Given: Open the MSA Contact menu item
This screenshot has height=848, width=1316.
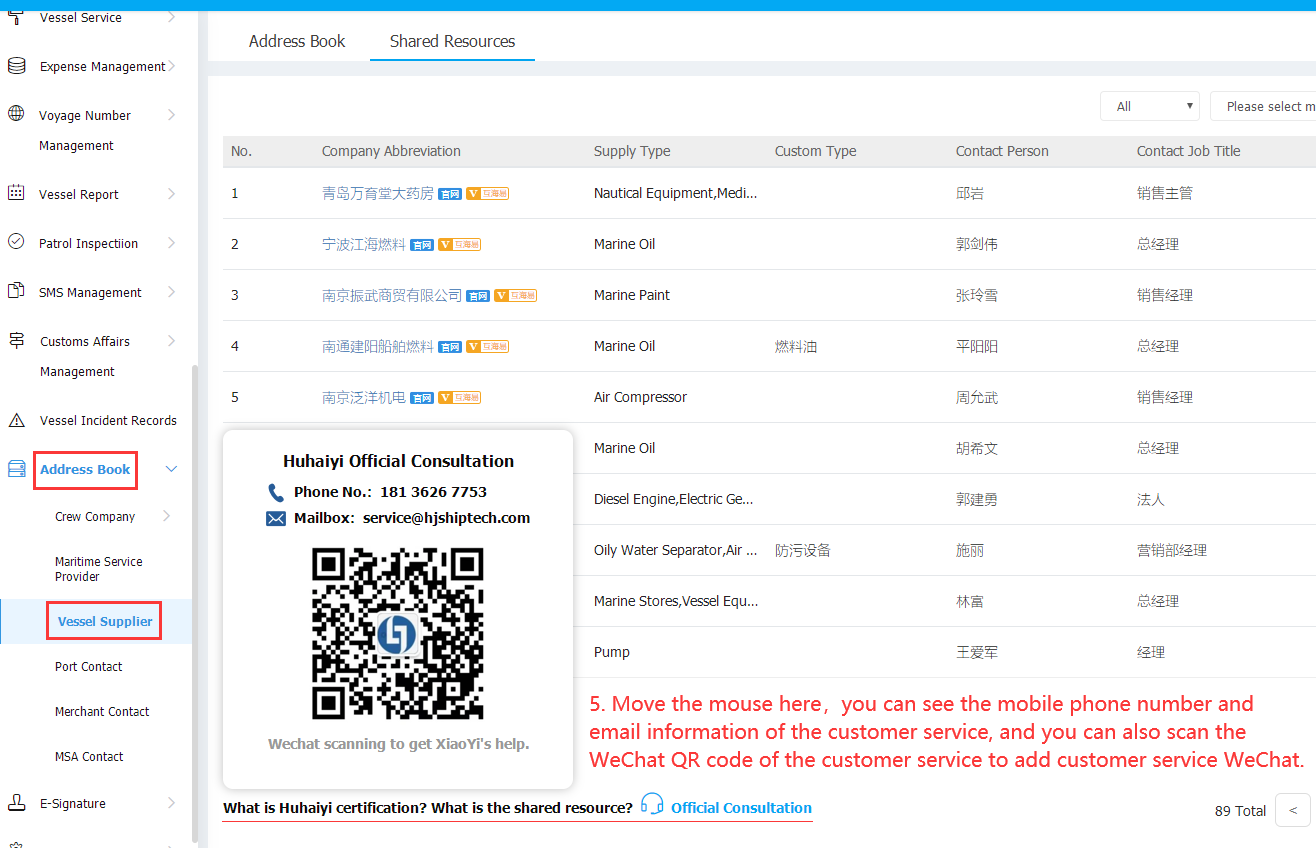Looking at the screenshot, I should [89, 757].
